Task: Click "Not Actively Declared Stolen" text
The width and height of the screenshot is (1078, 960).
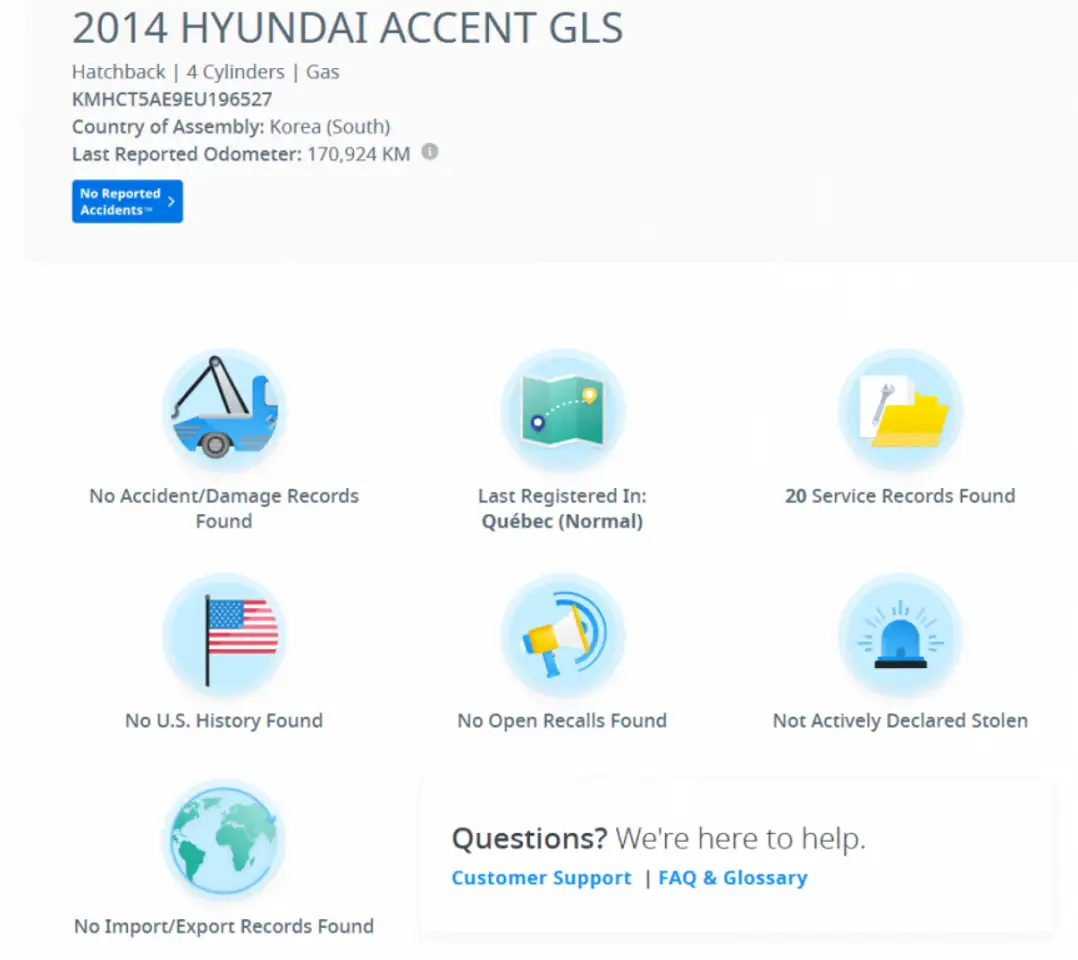Action: [900, 721]
